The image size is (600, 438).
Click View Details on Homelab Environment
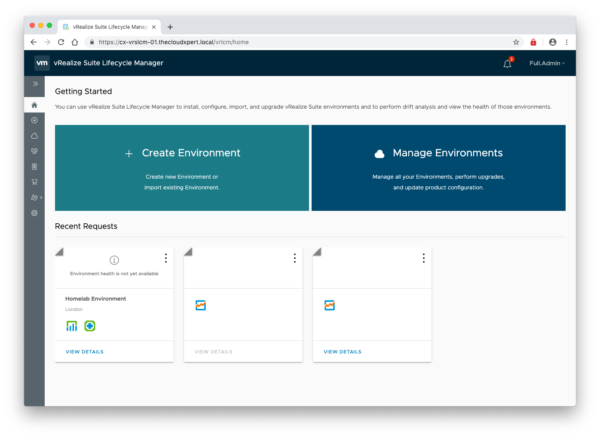pos(84,352)
